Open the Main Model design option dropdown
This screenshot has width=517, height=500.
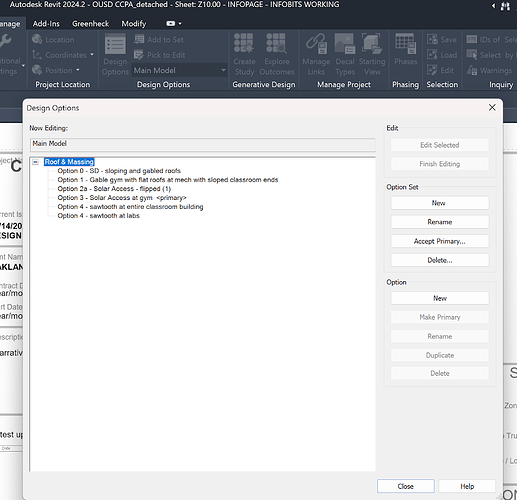[179, 70]
